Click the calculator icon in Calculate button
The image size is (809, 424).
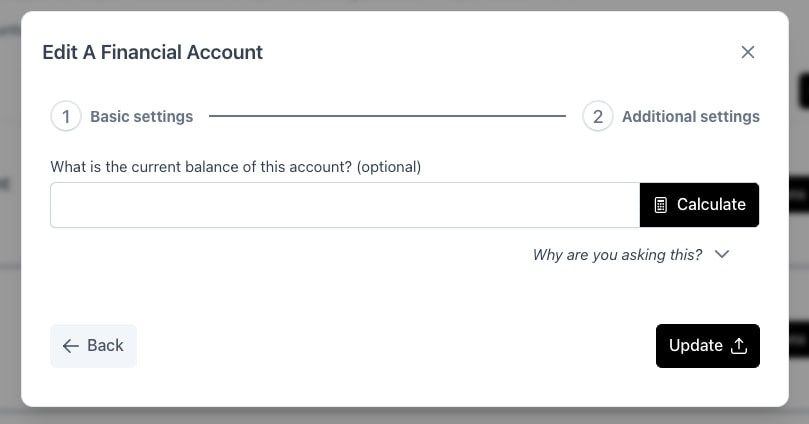click(x=660, y=205)
